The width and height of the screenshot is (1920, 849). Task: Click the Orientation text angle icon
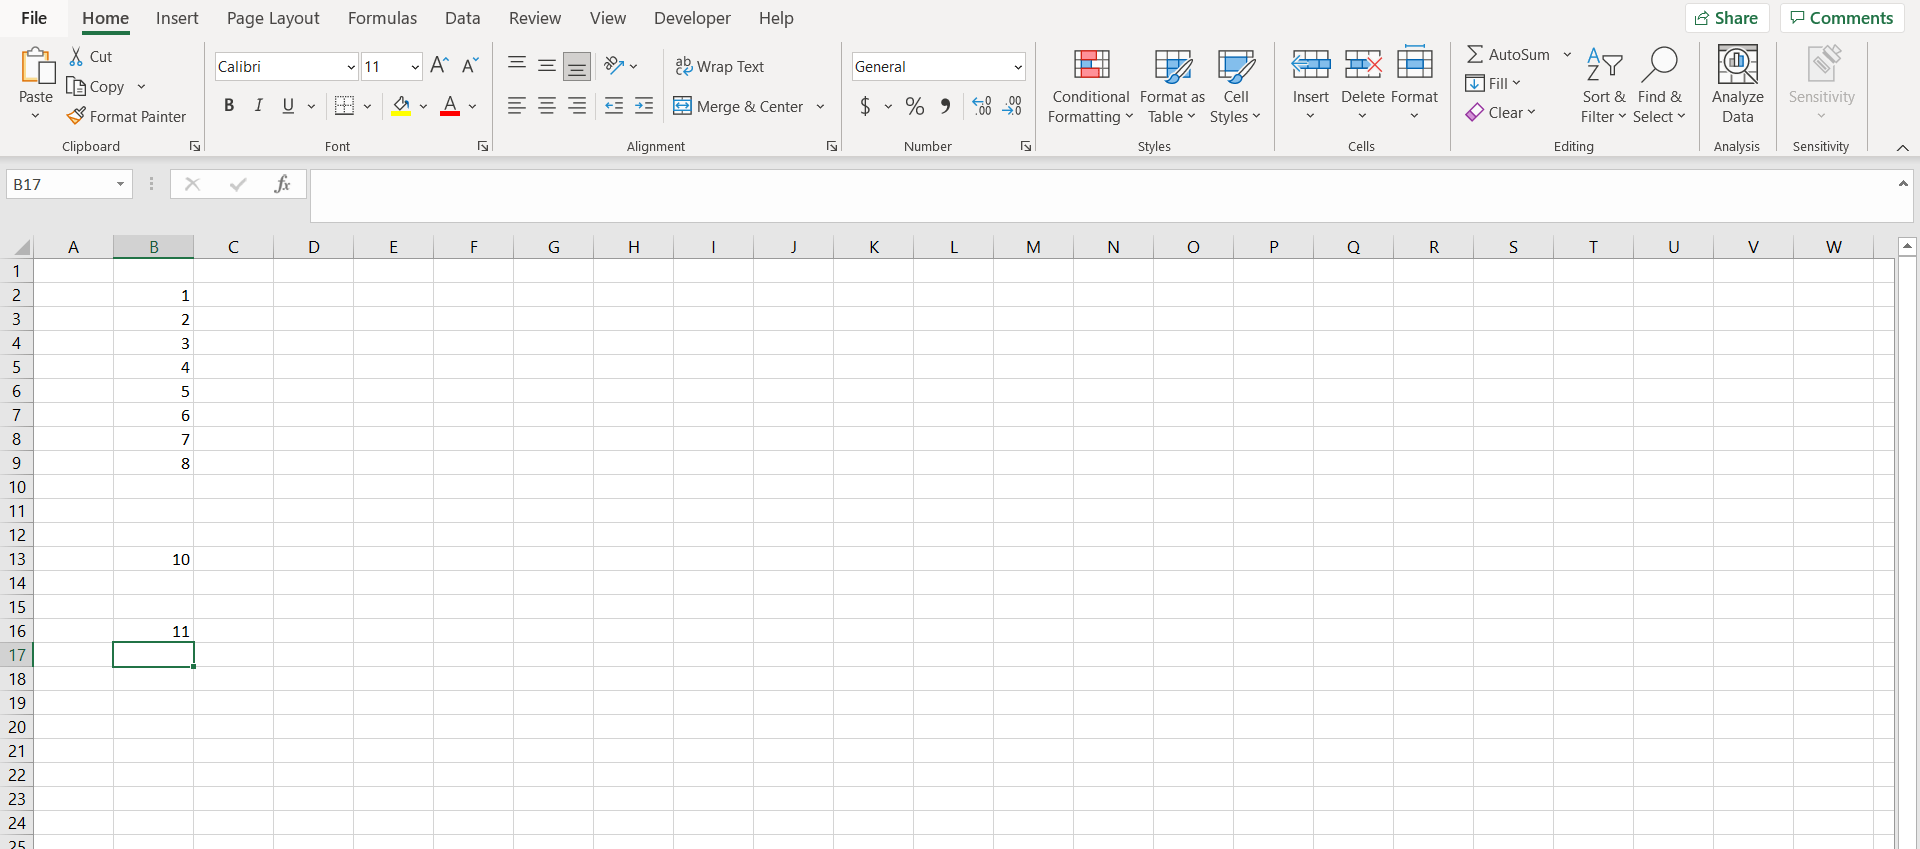614,66
